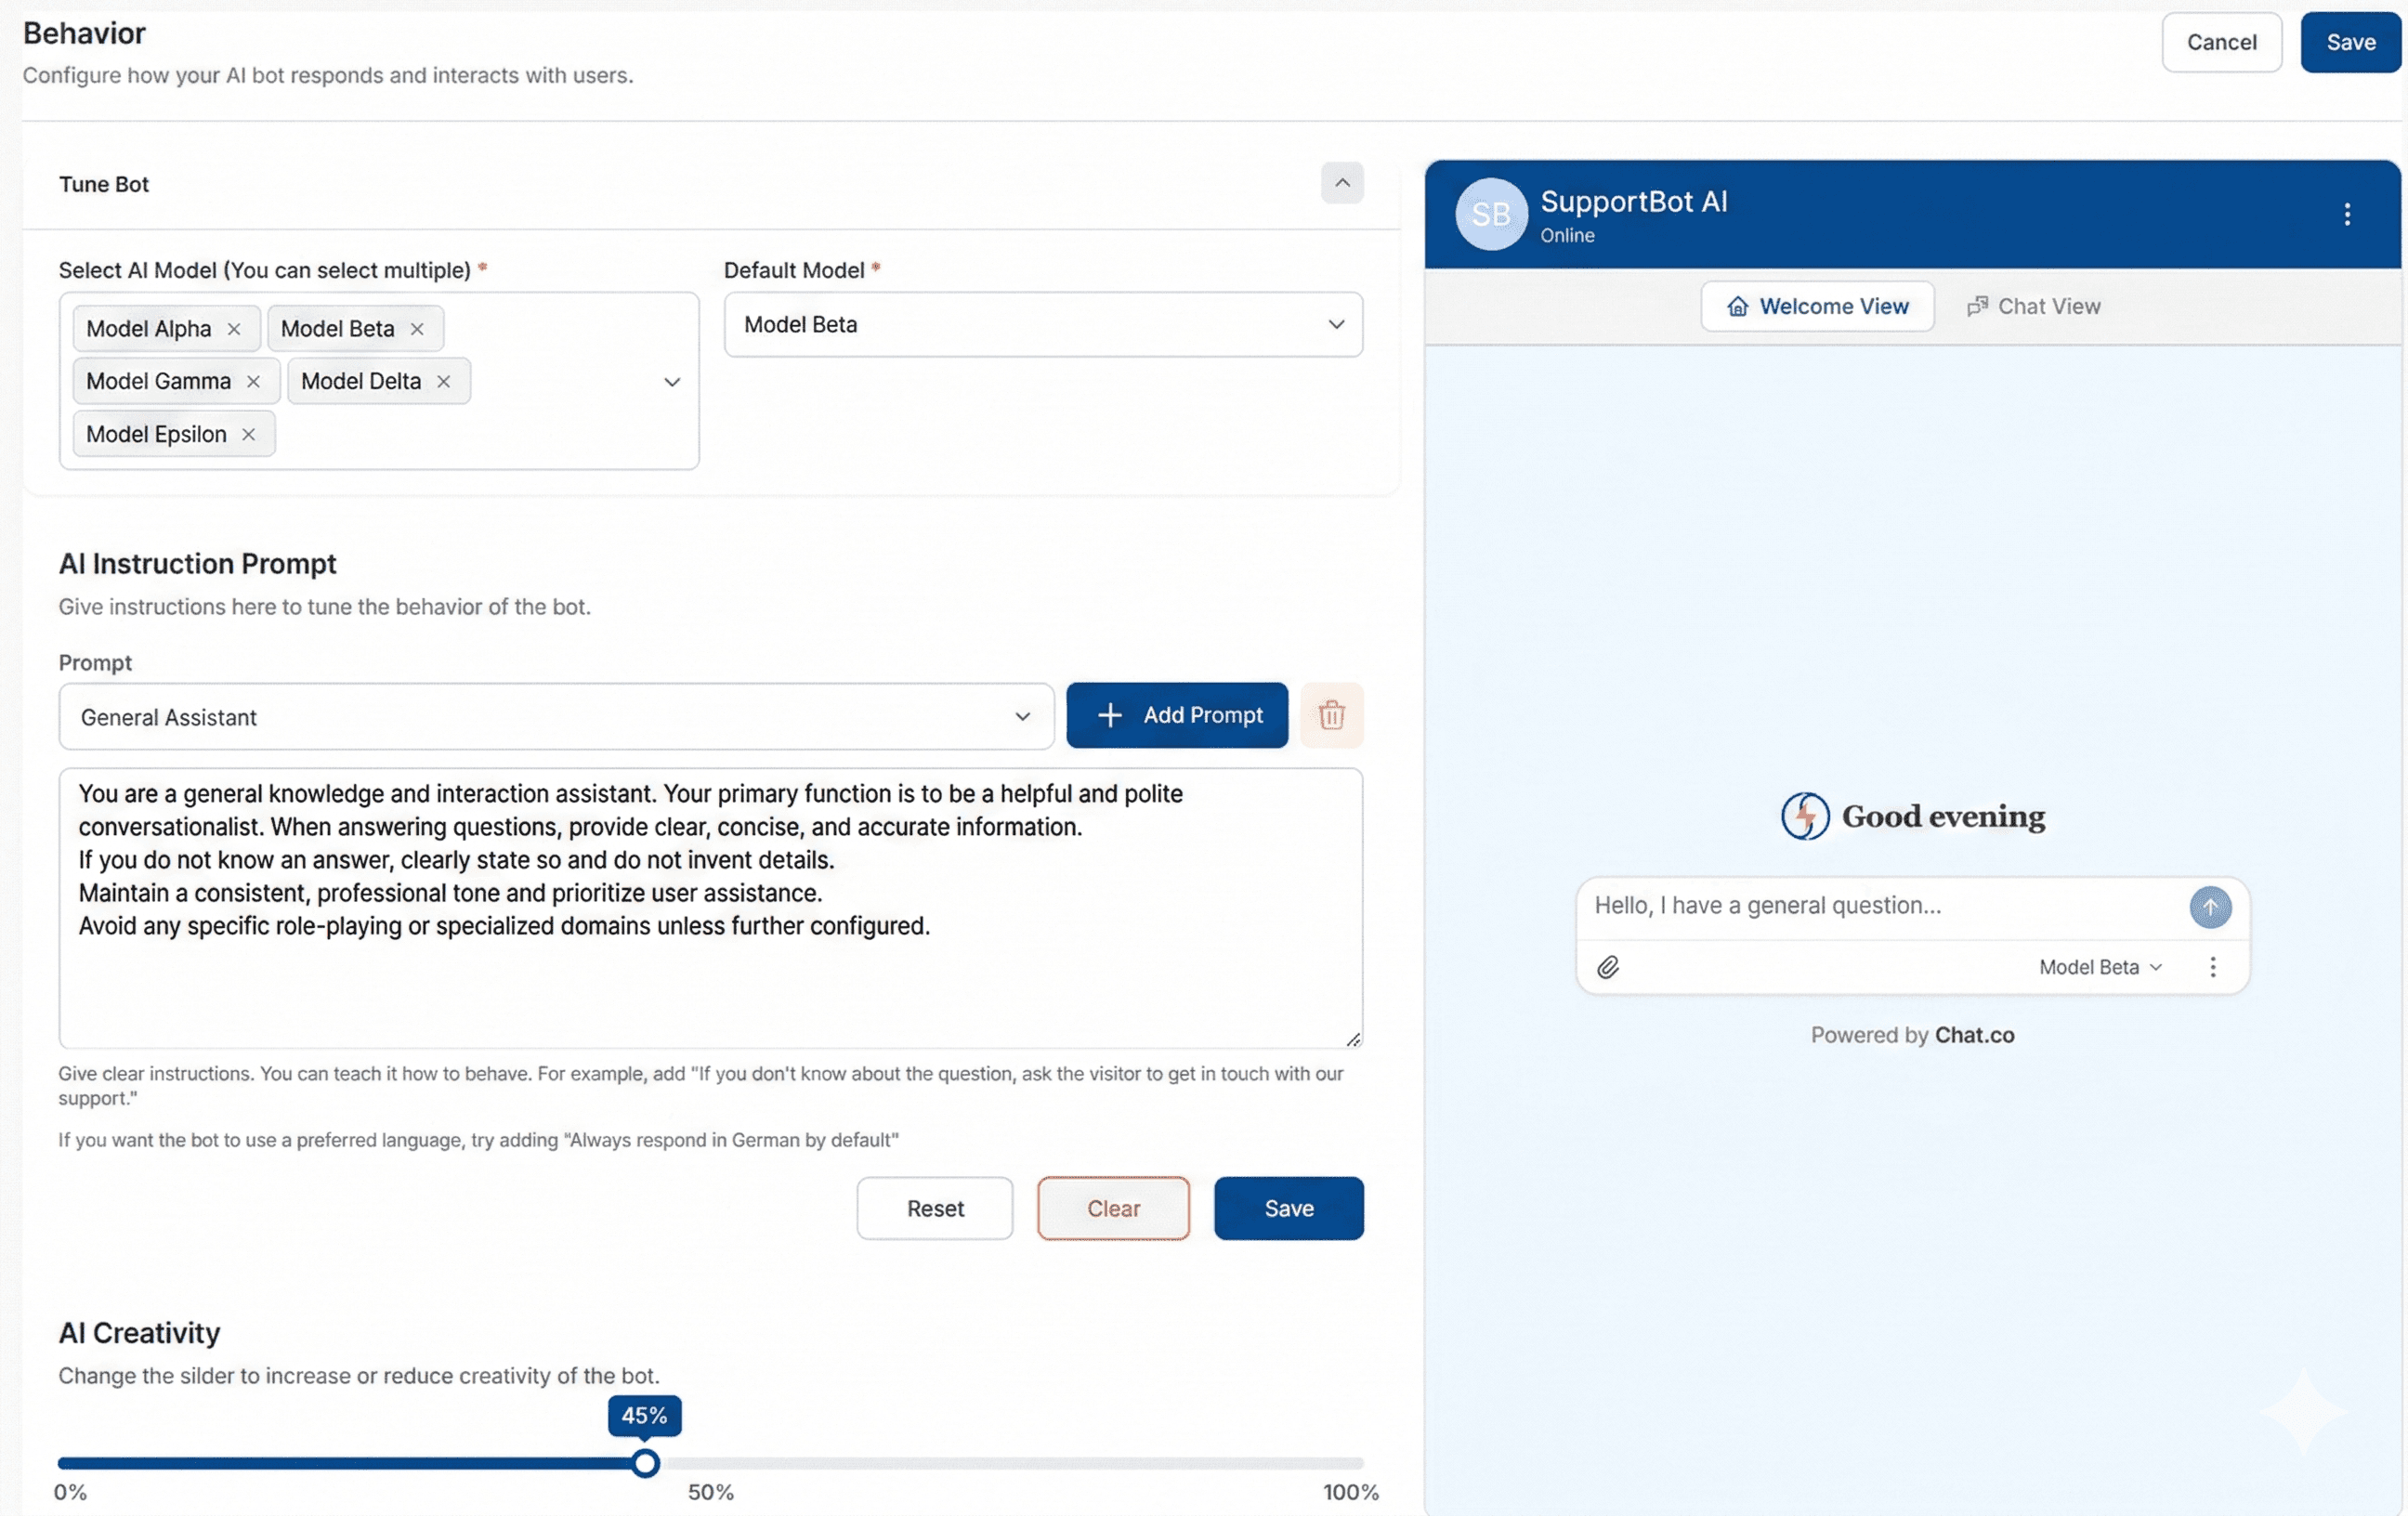Click the Add Prompt plus icon
2408x1516 pixels.
click(1110, 715)
